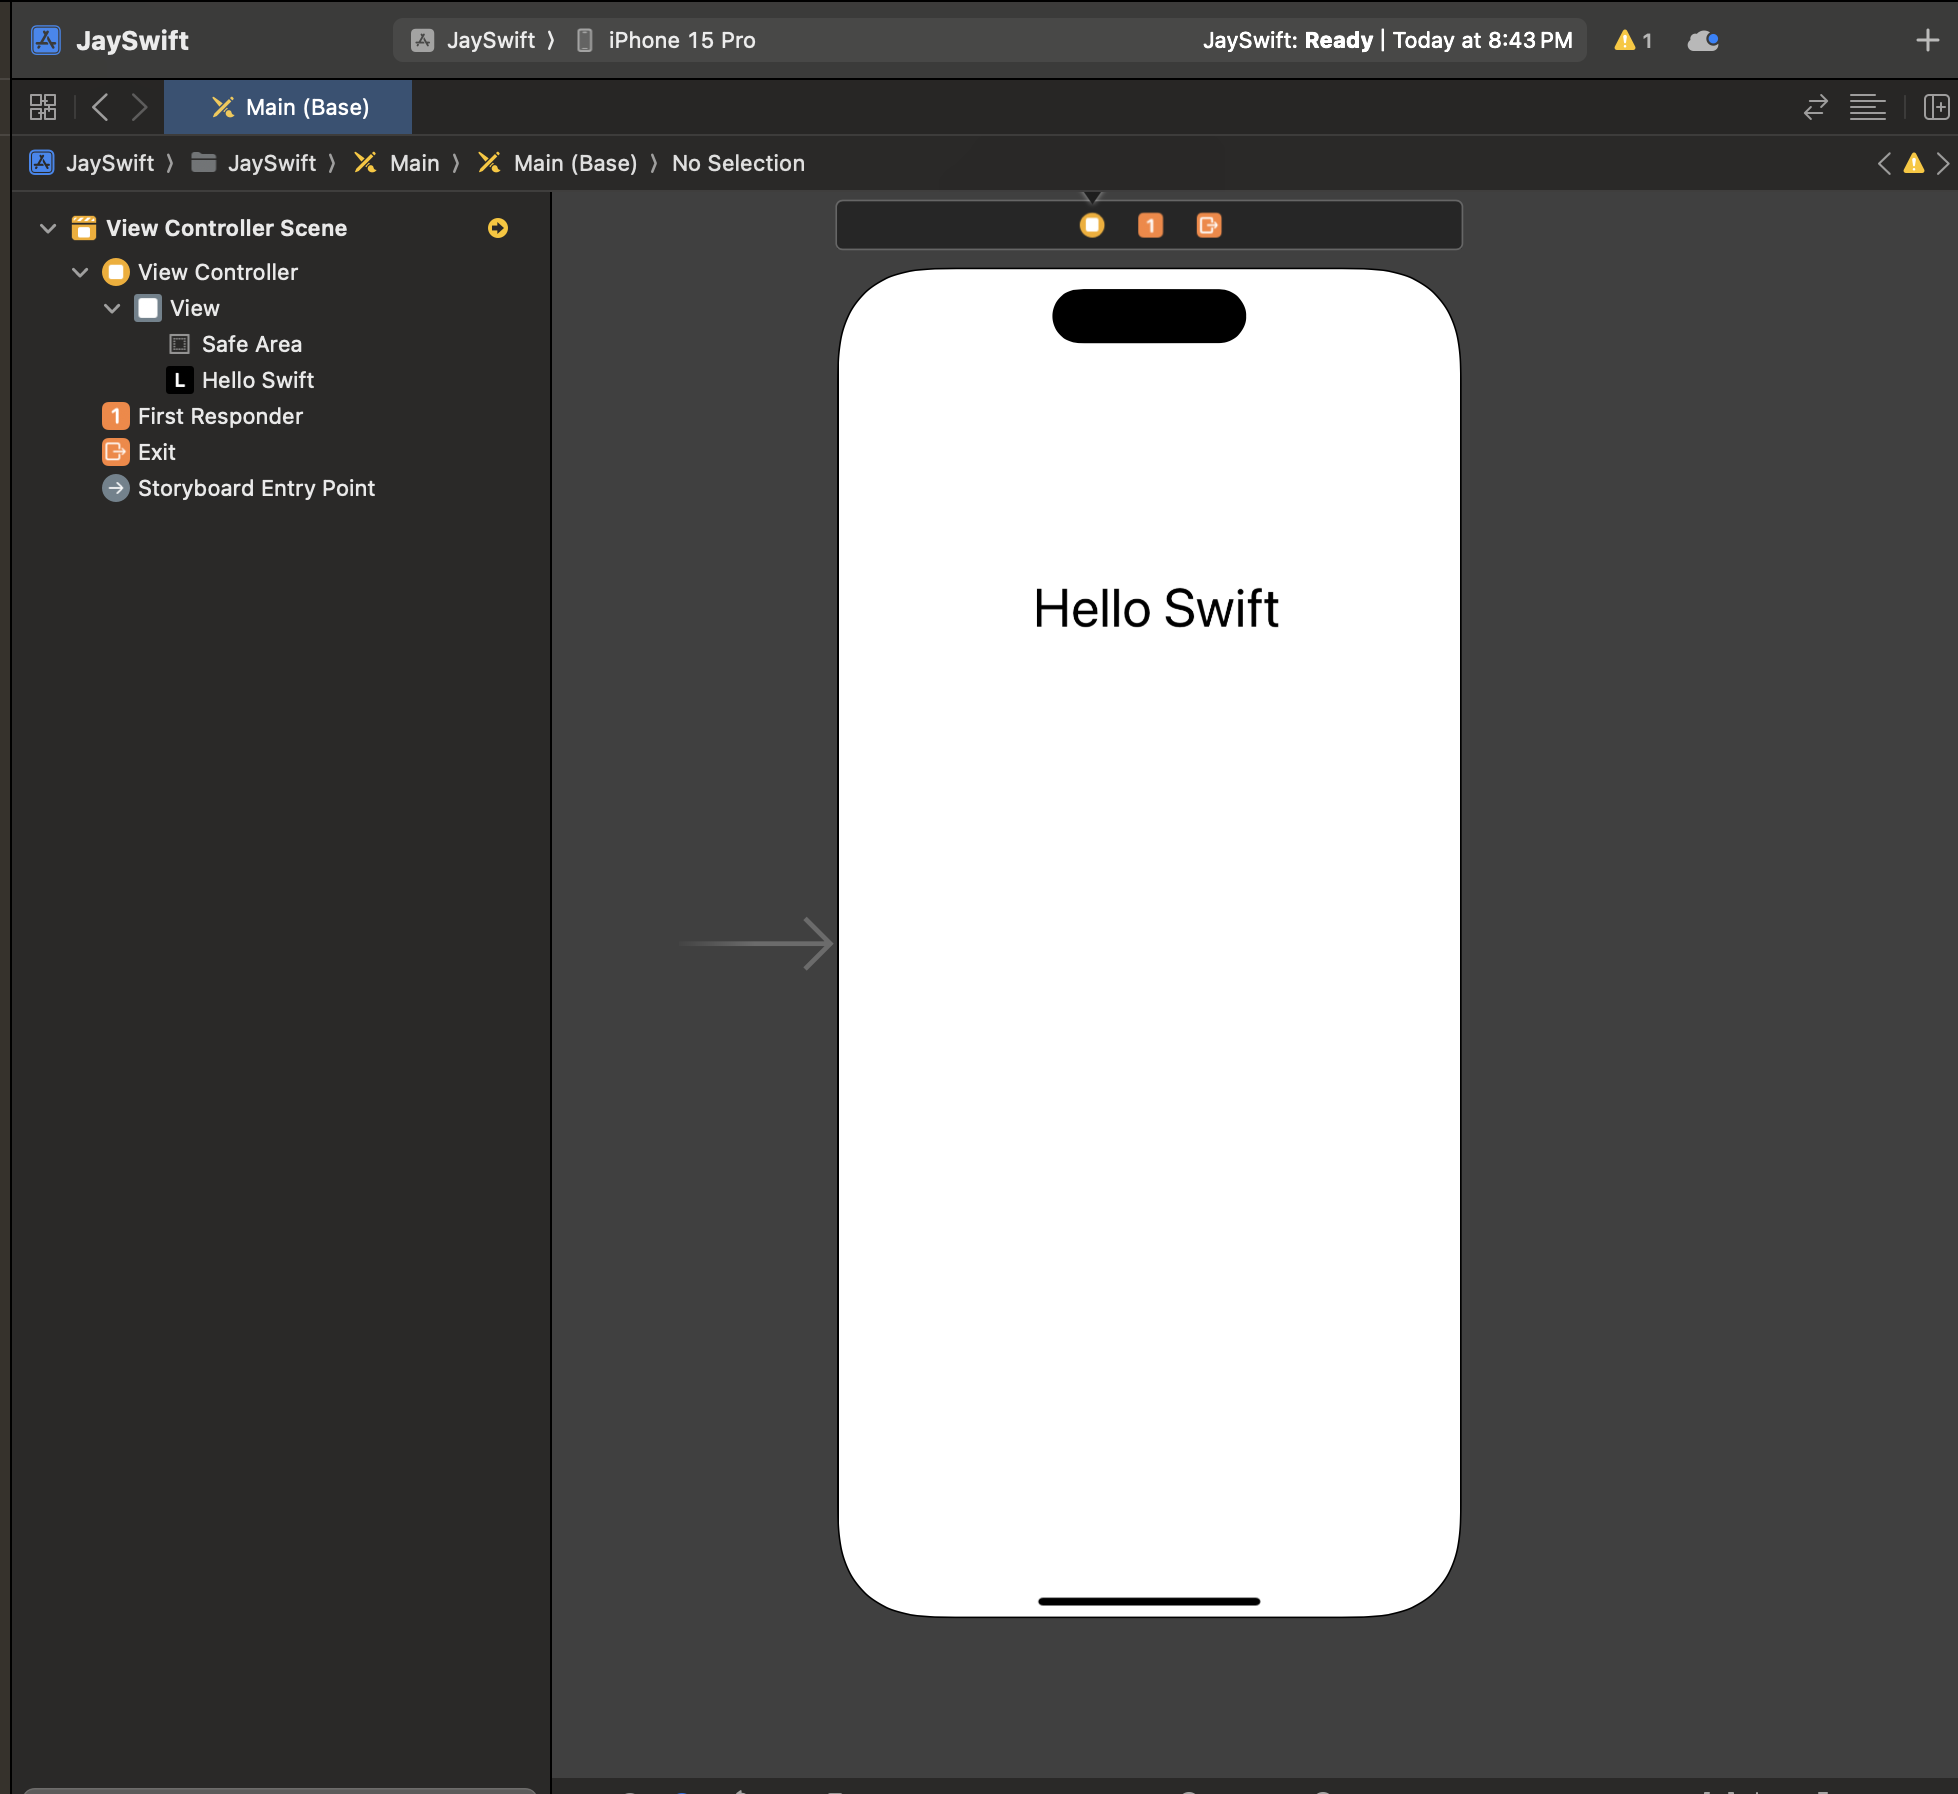This screenshot has width=1958, height=1794.
Task: Go back with the left navigation arrow
Action: pyautogui.click(x=100, y=107)
